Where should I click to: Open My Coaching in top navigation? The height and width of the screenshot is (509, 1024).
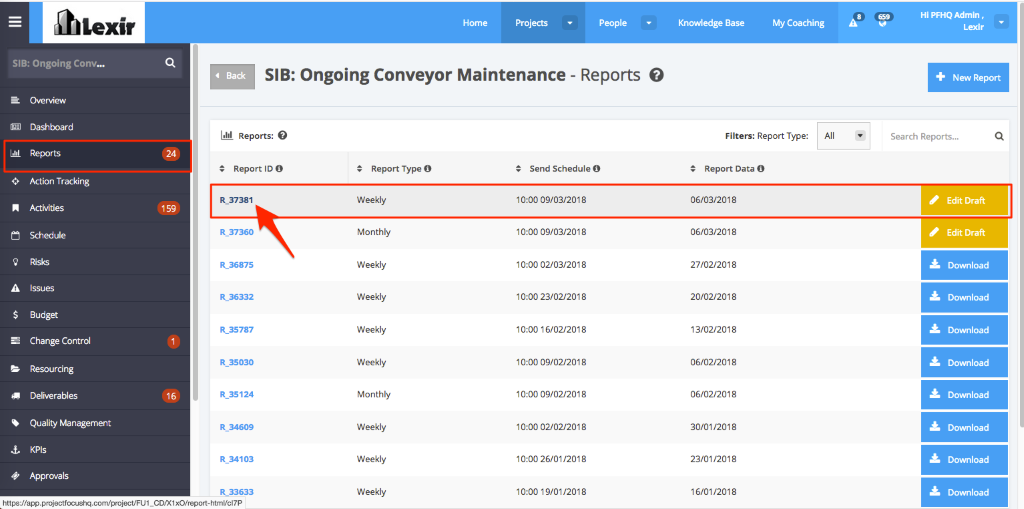[x=798, y=23]
